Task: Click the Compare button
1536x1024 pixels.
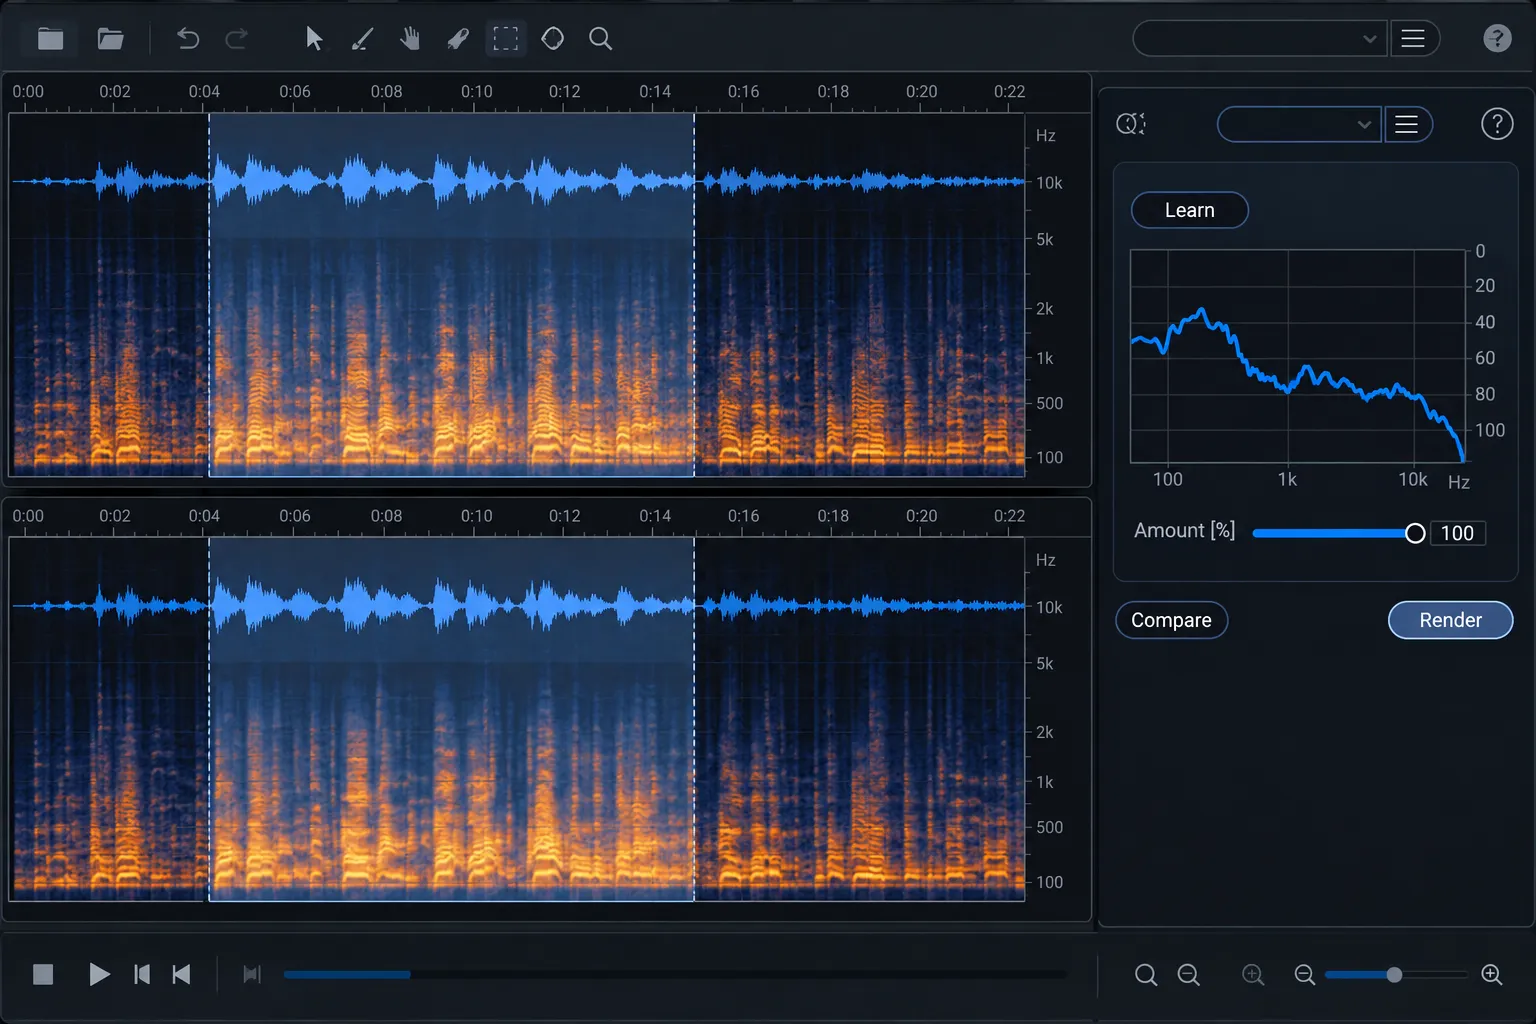Action: tap(1171, 620)
